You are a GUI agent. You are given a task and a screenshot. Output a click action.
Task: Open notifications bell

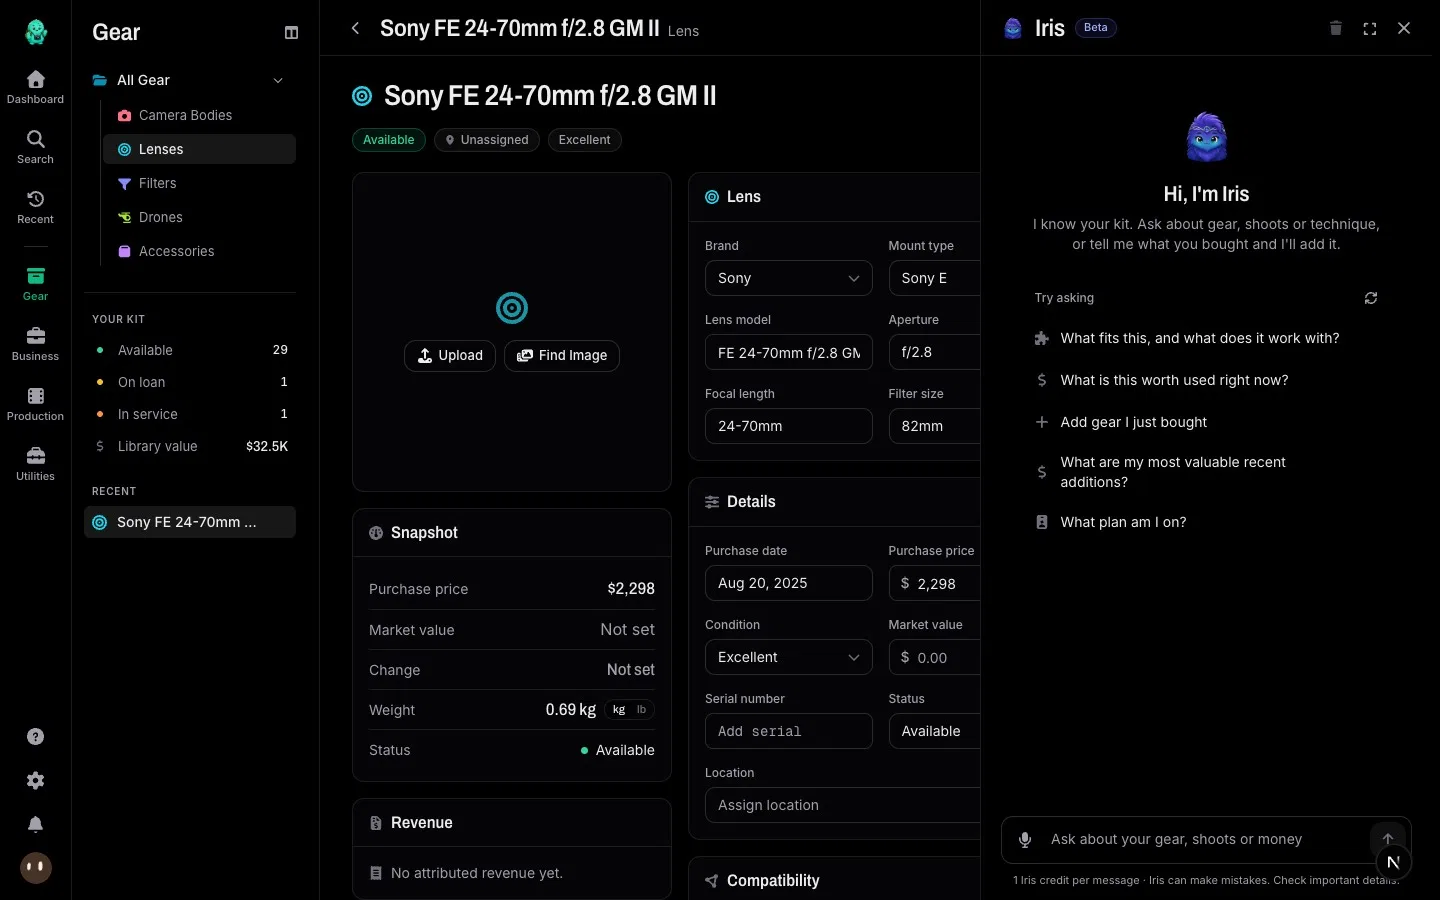(35, 825)
